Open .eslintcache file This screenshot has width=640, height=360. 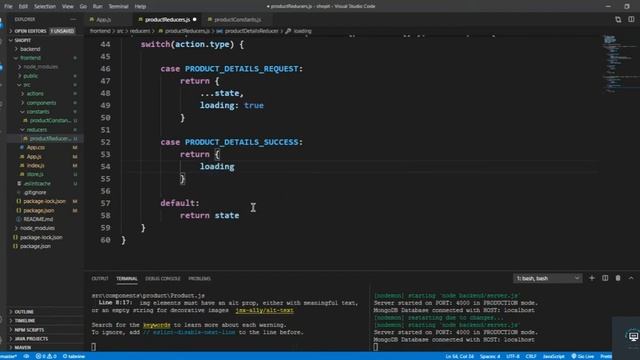(37, 184)
